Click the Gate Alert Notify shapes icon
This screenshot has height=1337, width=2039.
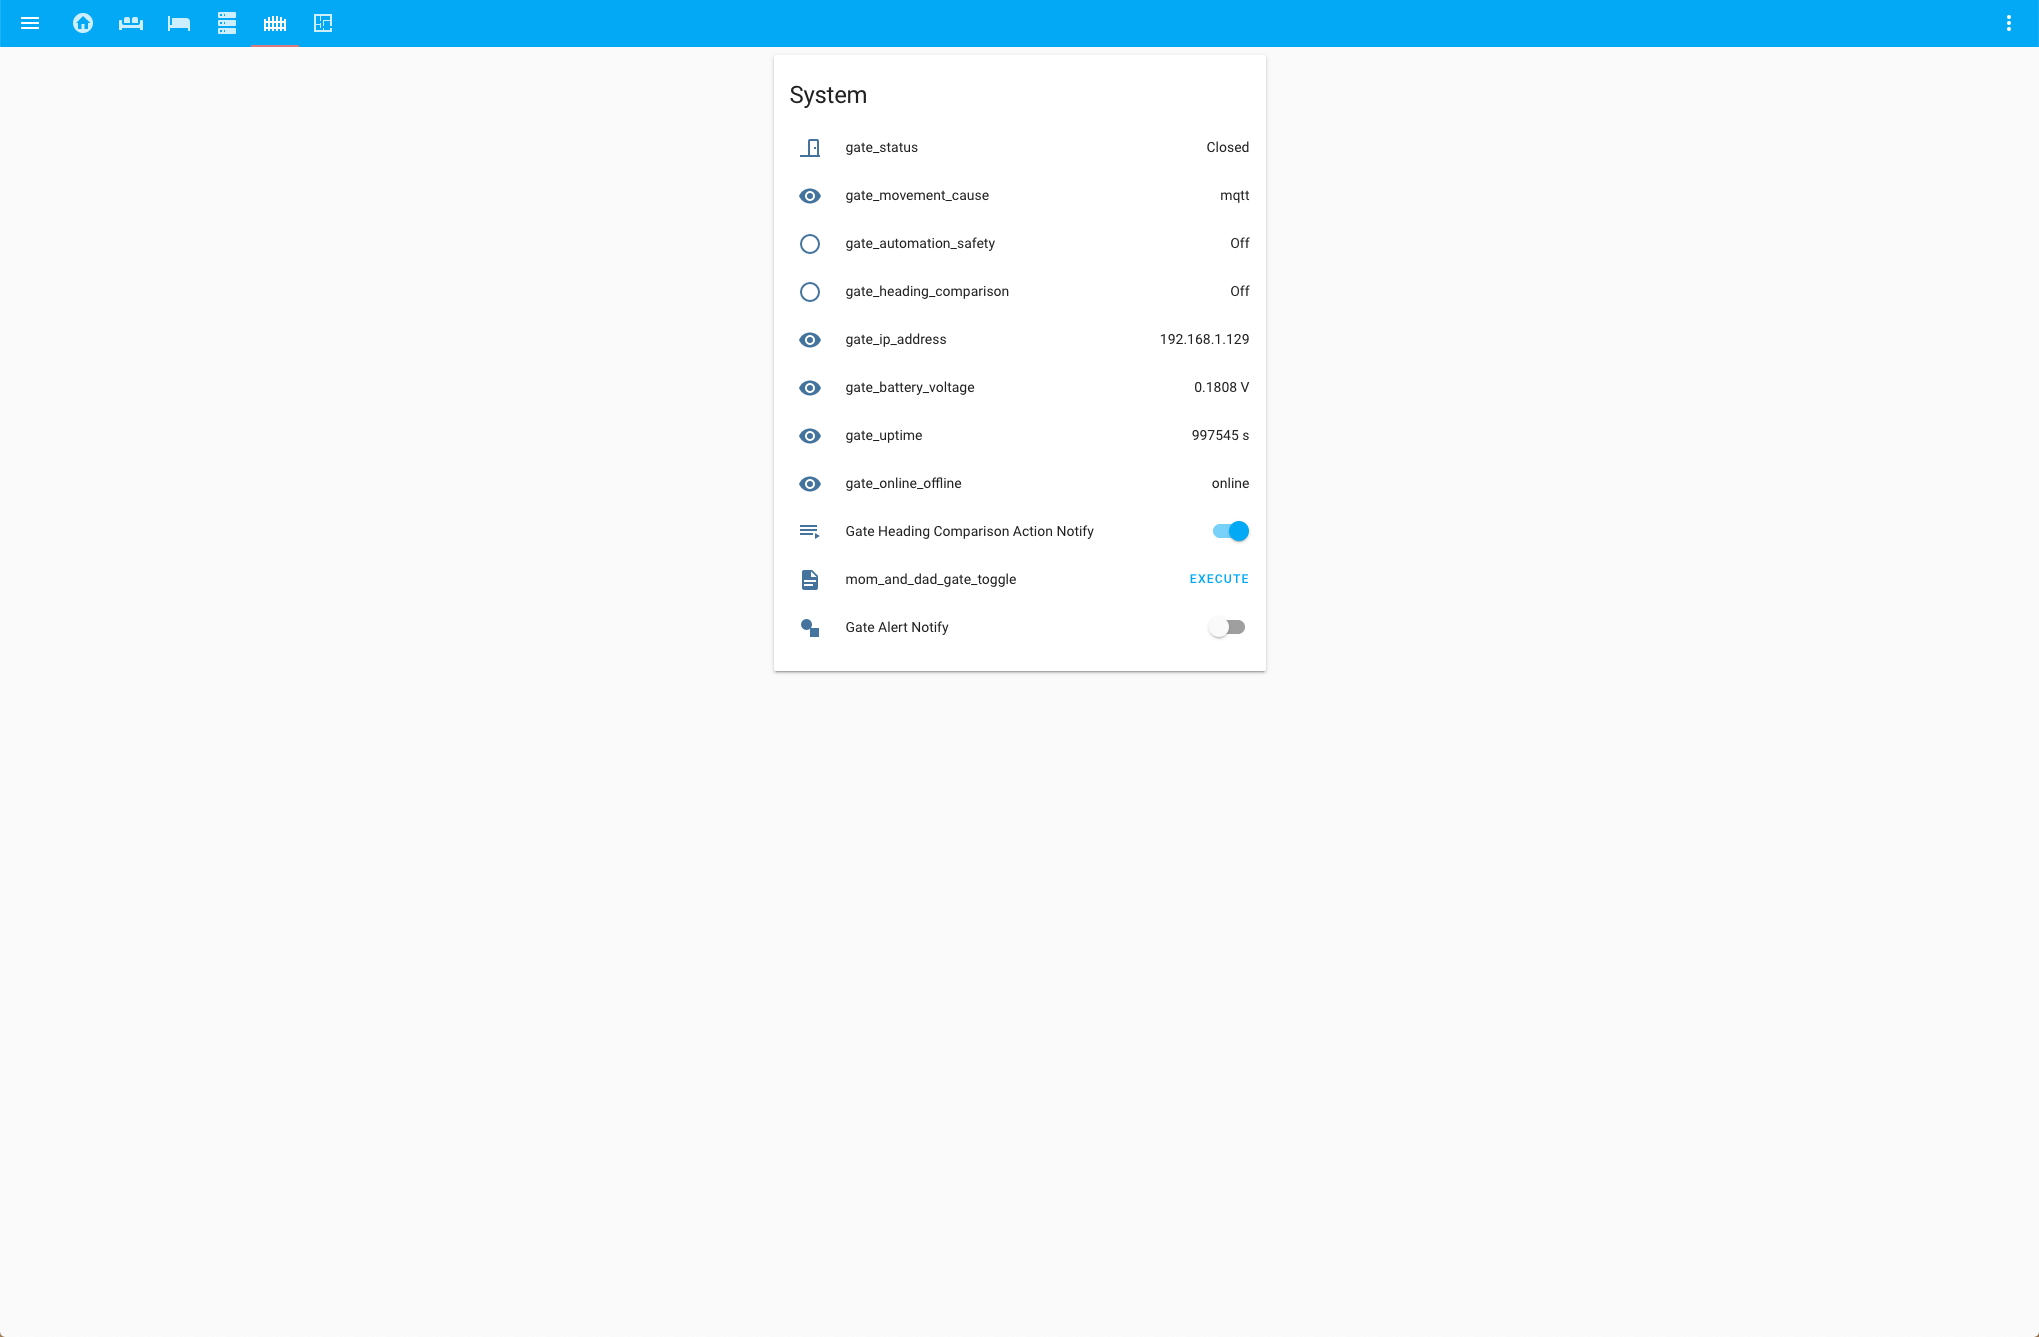click(x=810, y=628)
